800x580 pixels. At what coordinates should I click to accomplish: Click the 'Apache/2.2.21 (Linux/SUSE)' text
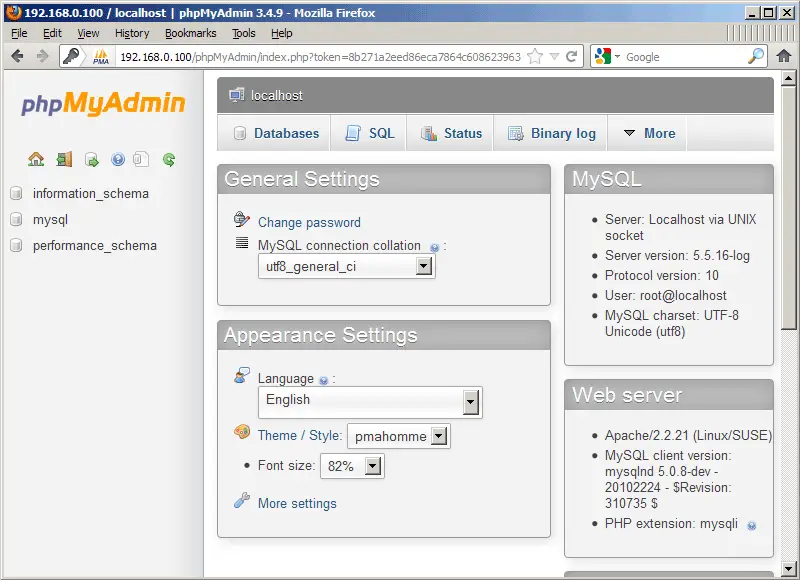(x=688, y=435)
